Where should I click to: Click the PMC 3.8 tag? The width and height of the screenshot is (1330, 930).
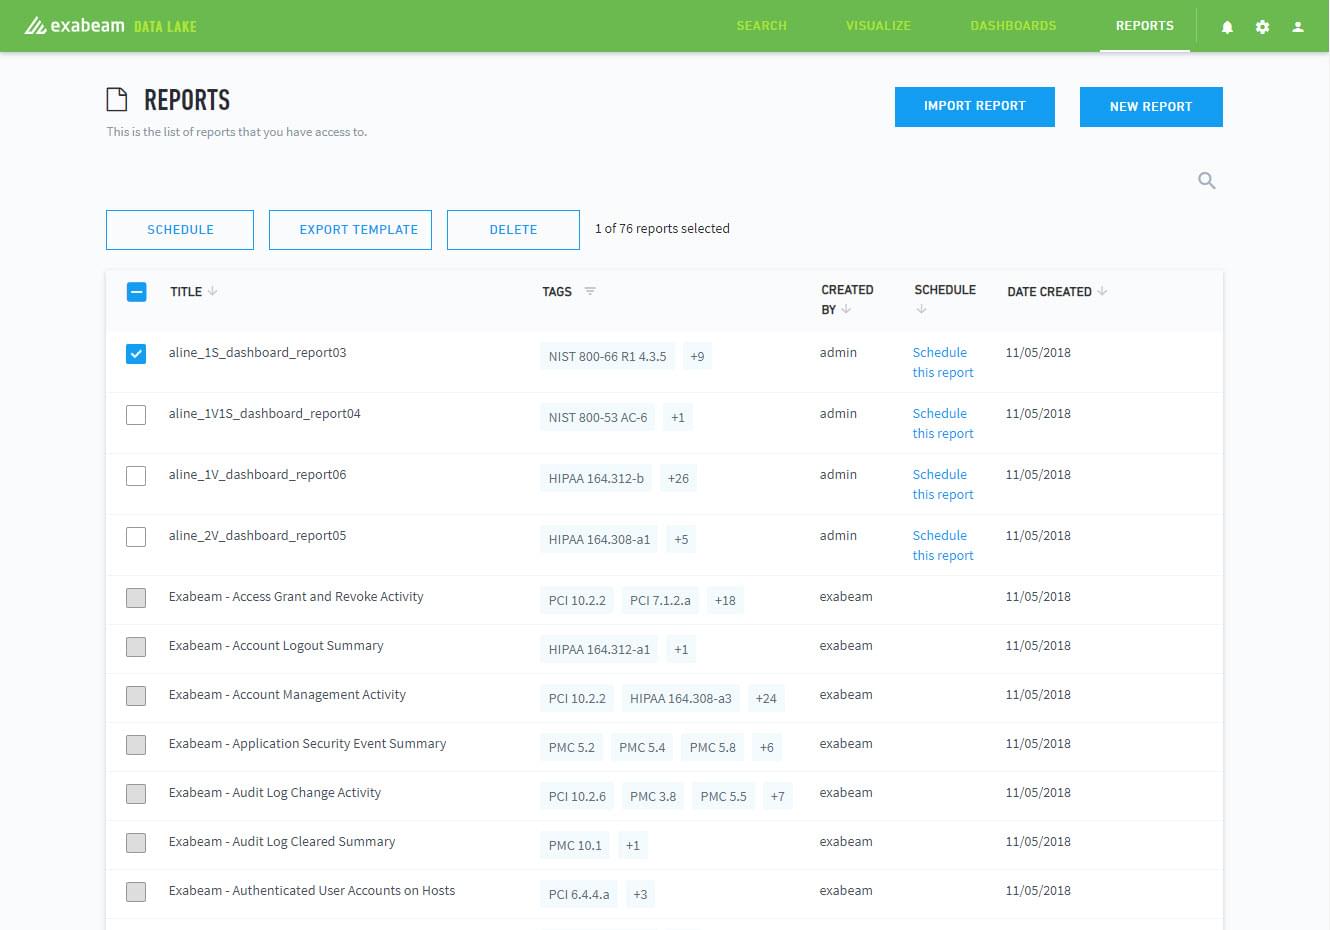(x=653, y=796)
